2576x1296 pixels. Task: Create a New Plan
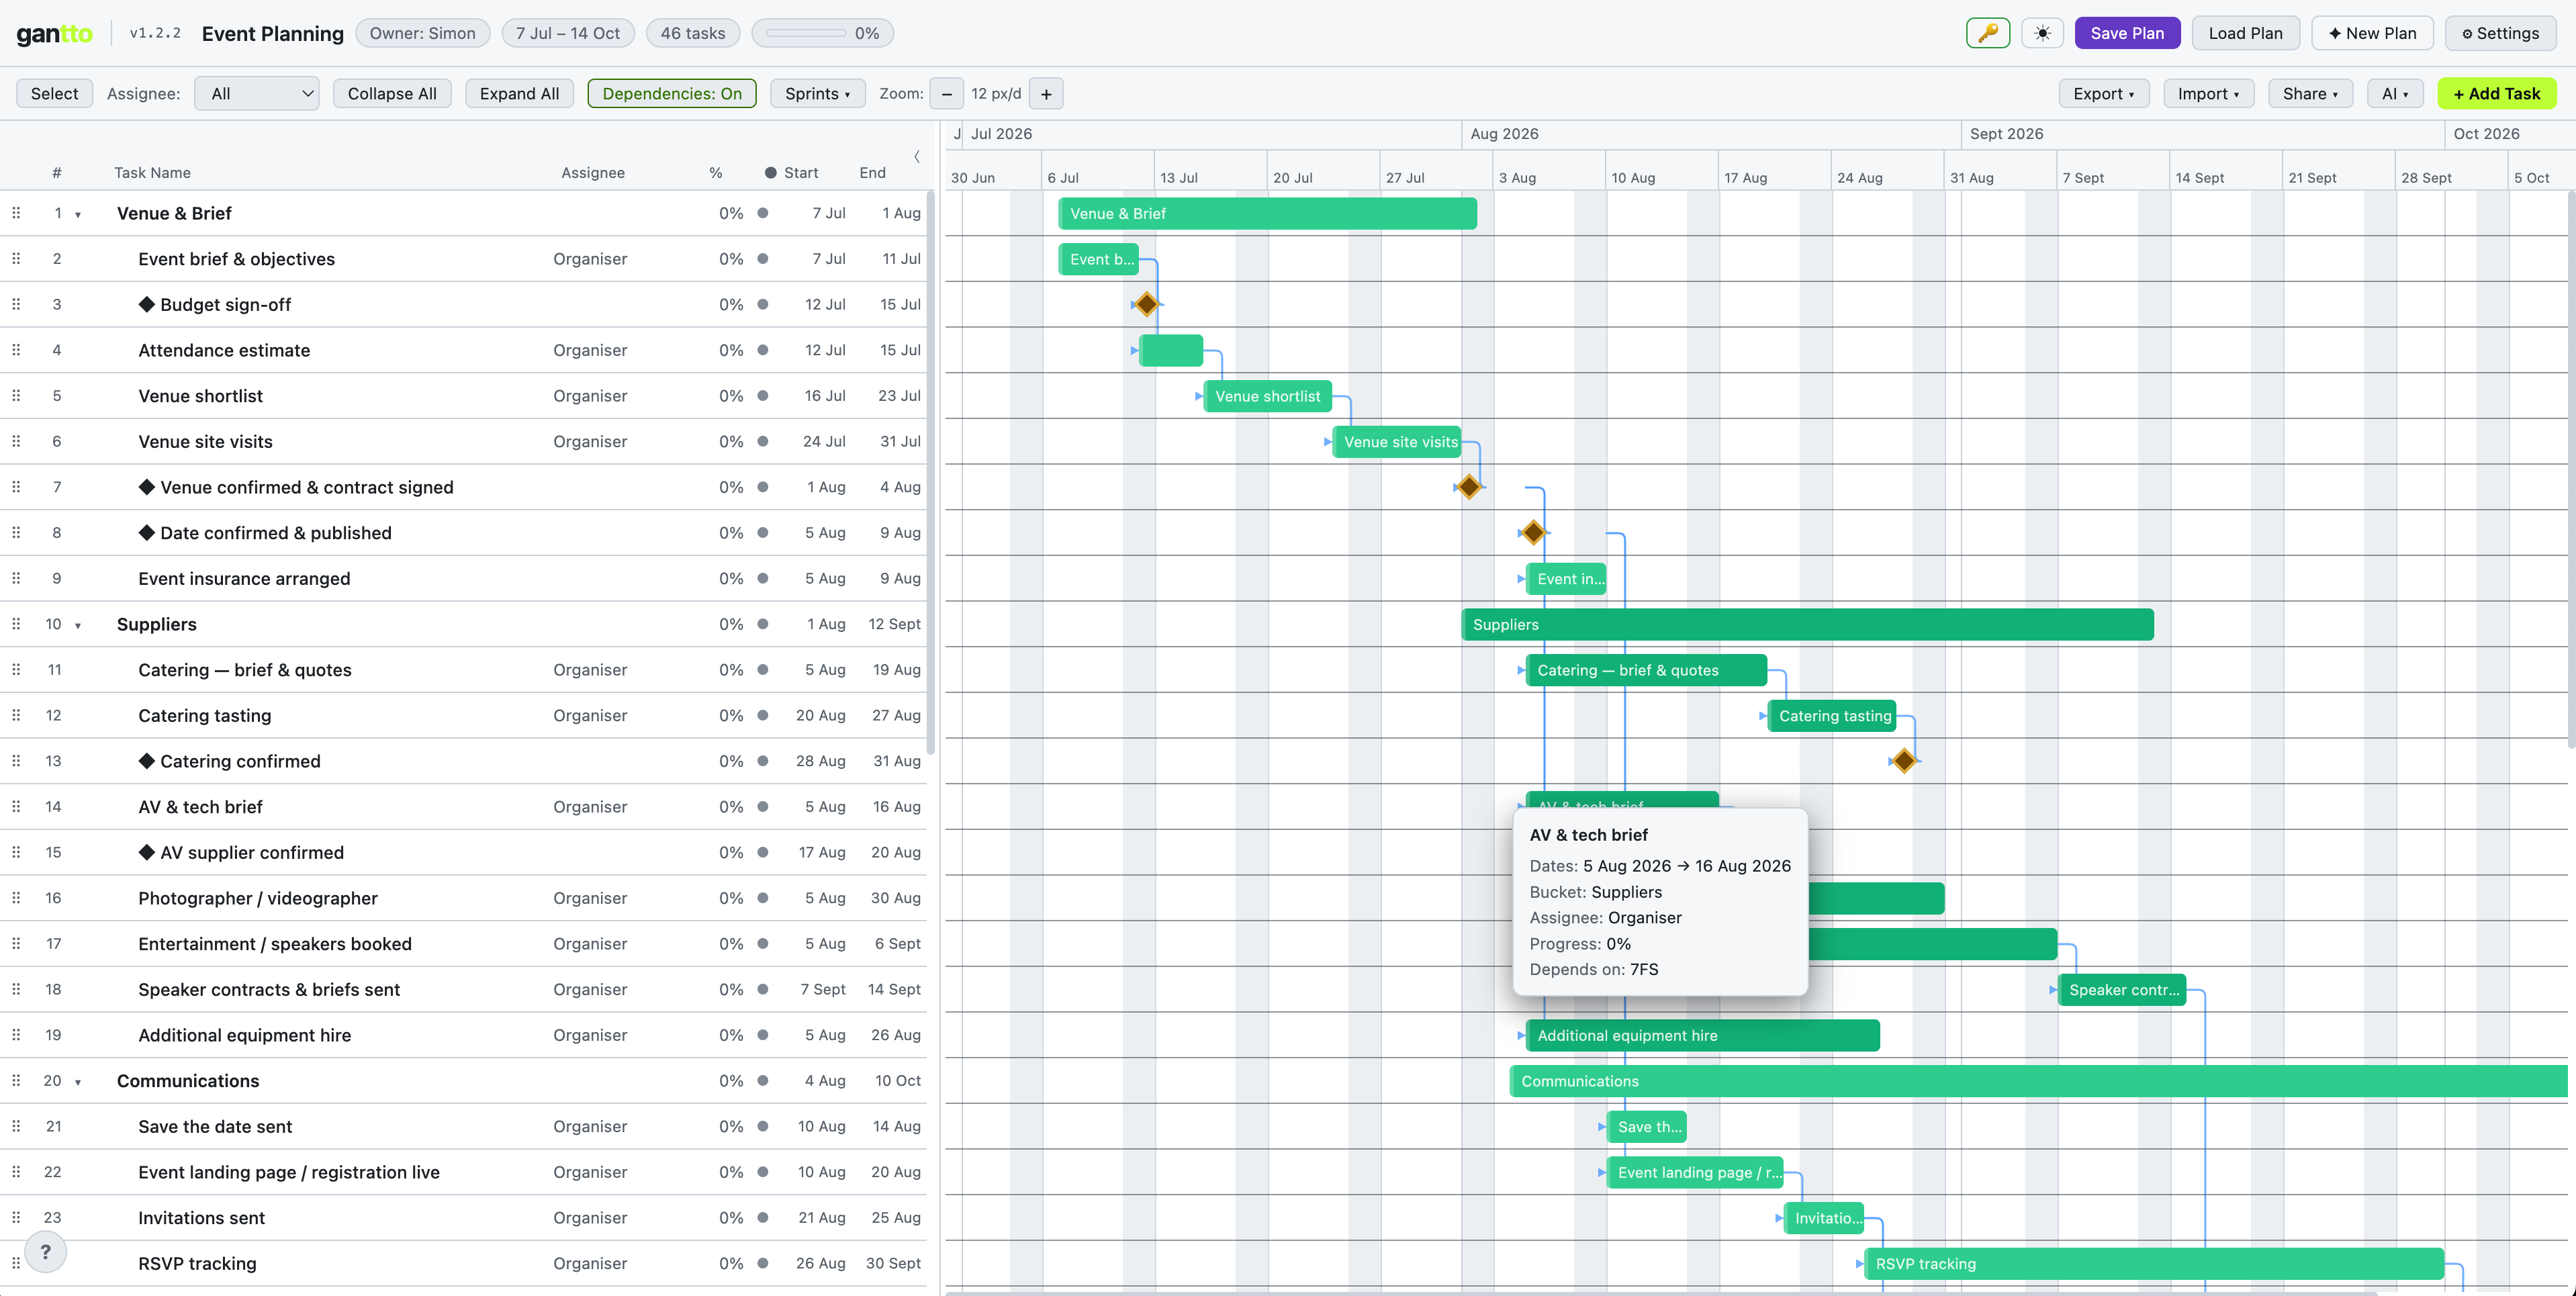point(2372,33)
